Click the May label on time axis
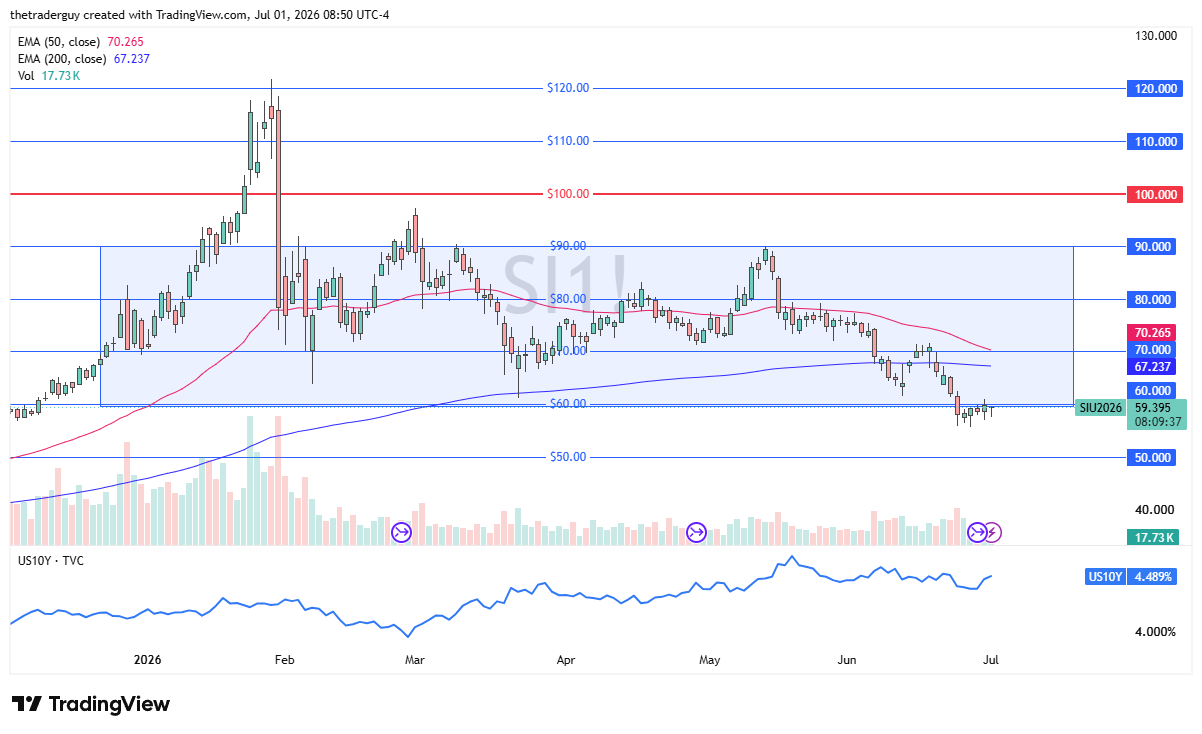 710,661
